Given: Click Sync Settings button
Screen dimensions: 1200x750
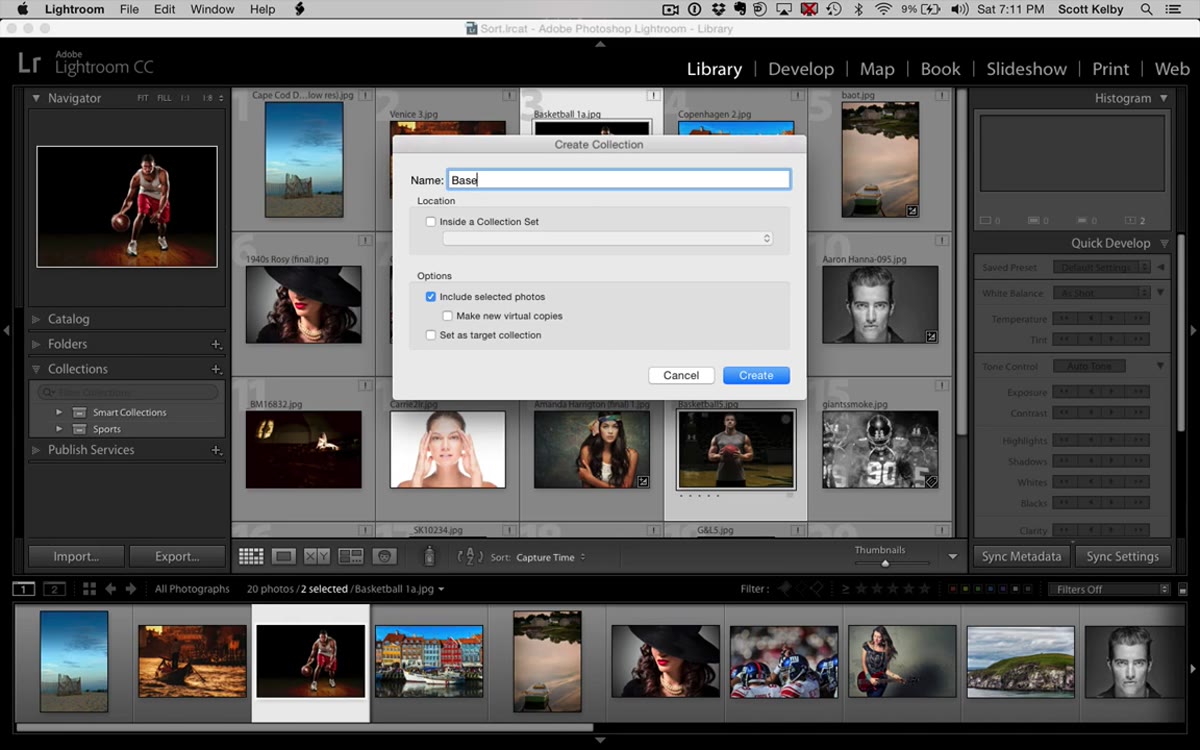Looking at the screenshot, I should [x=1122, y=556].
